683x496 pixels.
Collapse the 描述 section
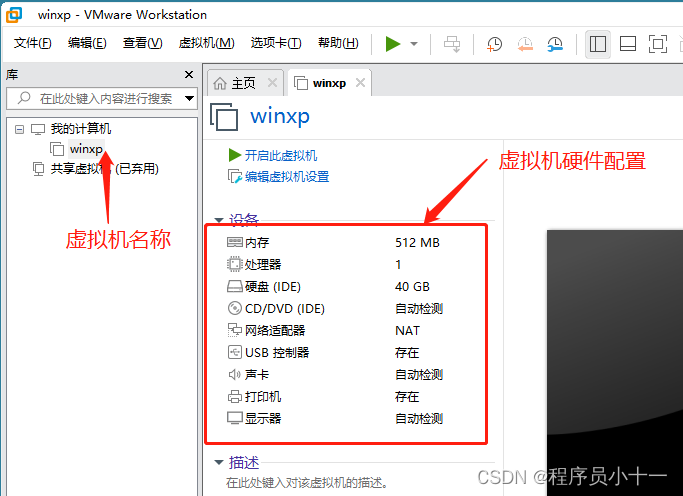(x=219, y=462)
